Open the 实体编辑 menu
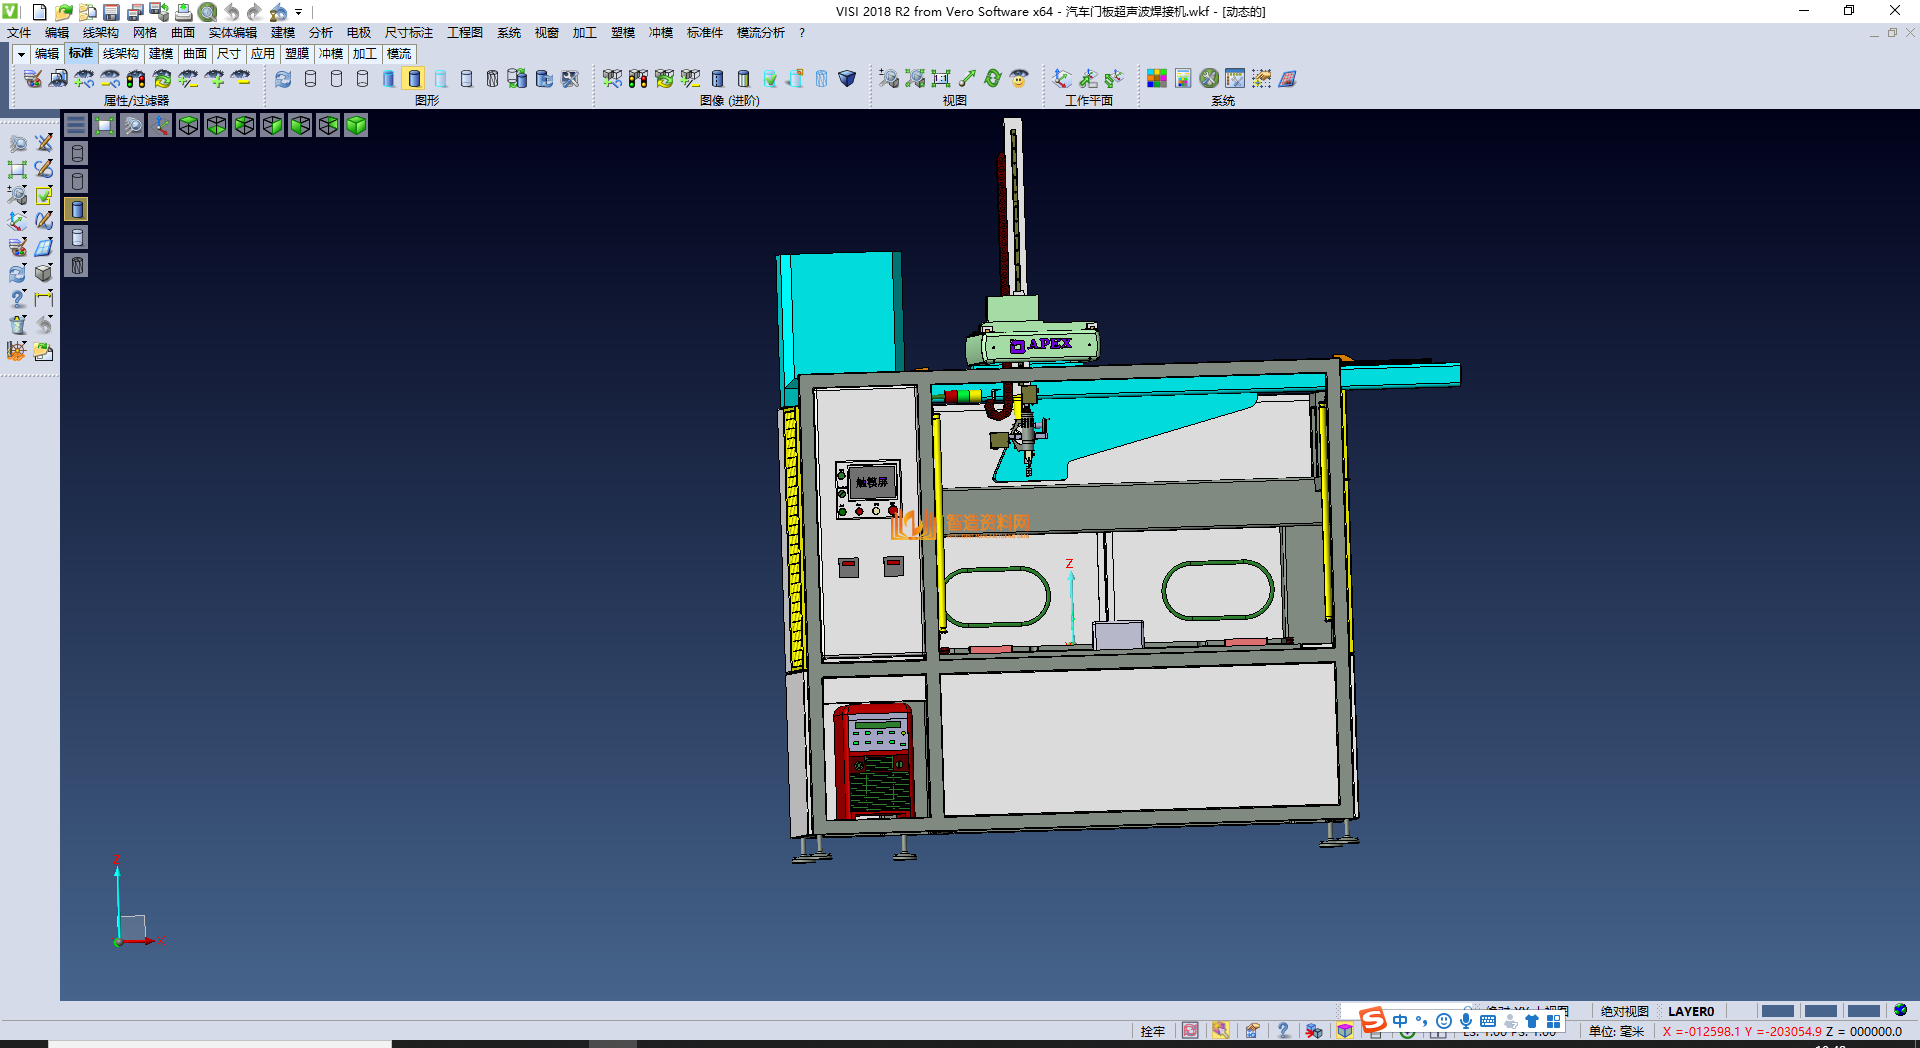 [x=232, y=33]
